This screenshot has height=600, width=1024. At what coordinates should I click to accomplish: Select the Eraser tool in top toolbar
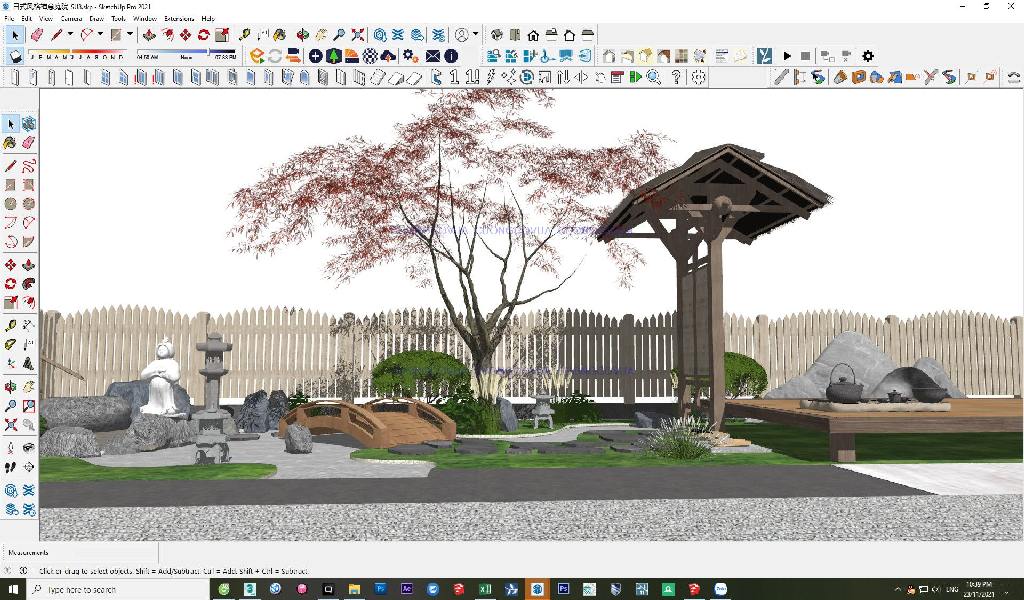point(37,35)
